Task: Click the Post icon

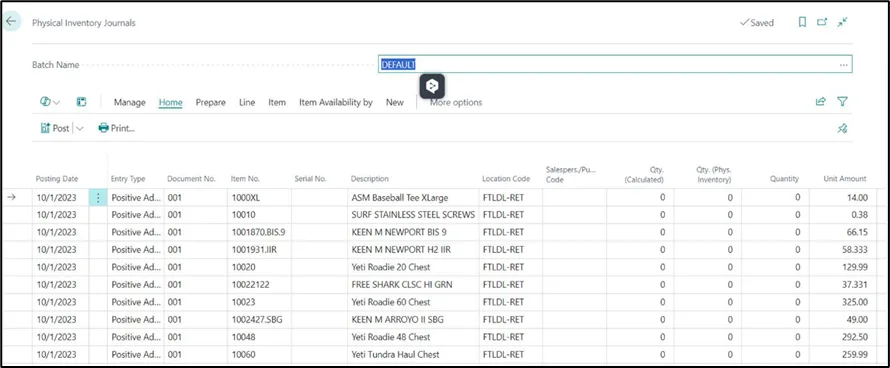Action: point(45,128)
